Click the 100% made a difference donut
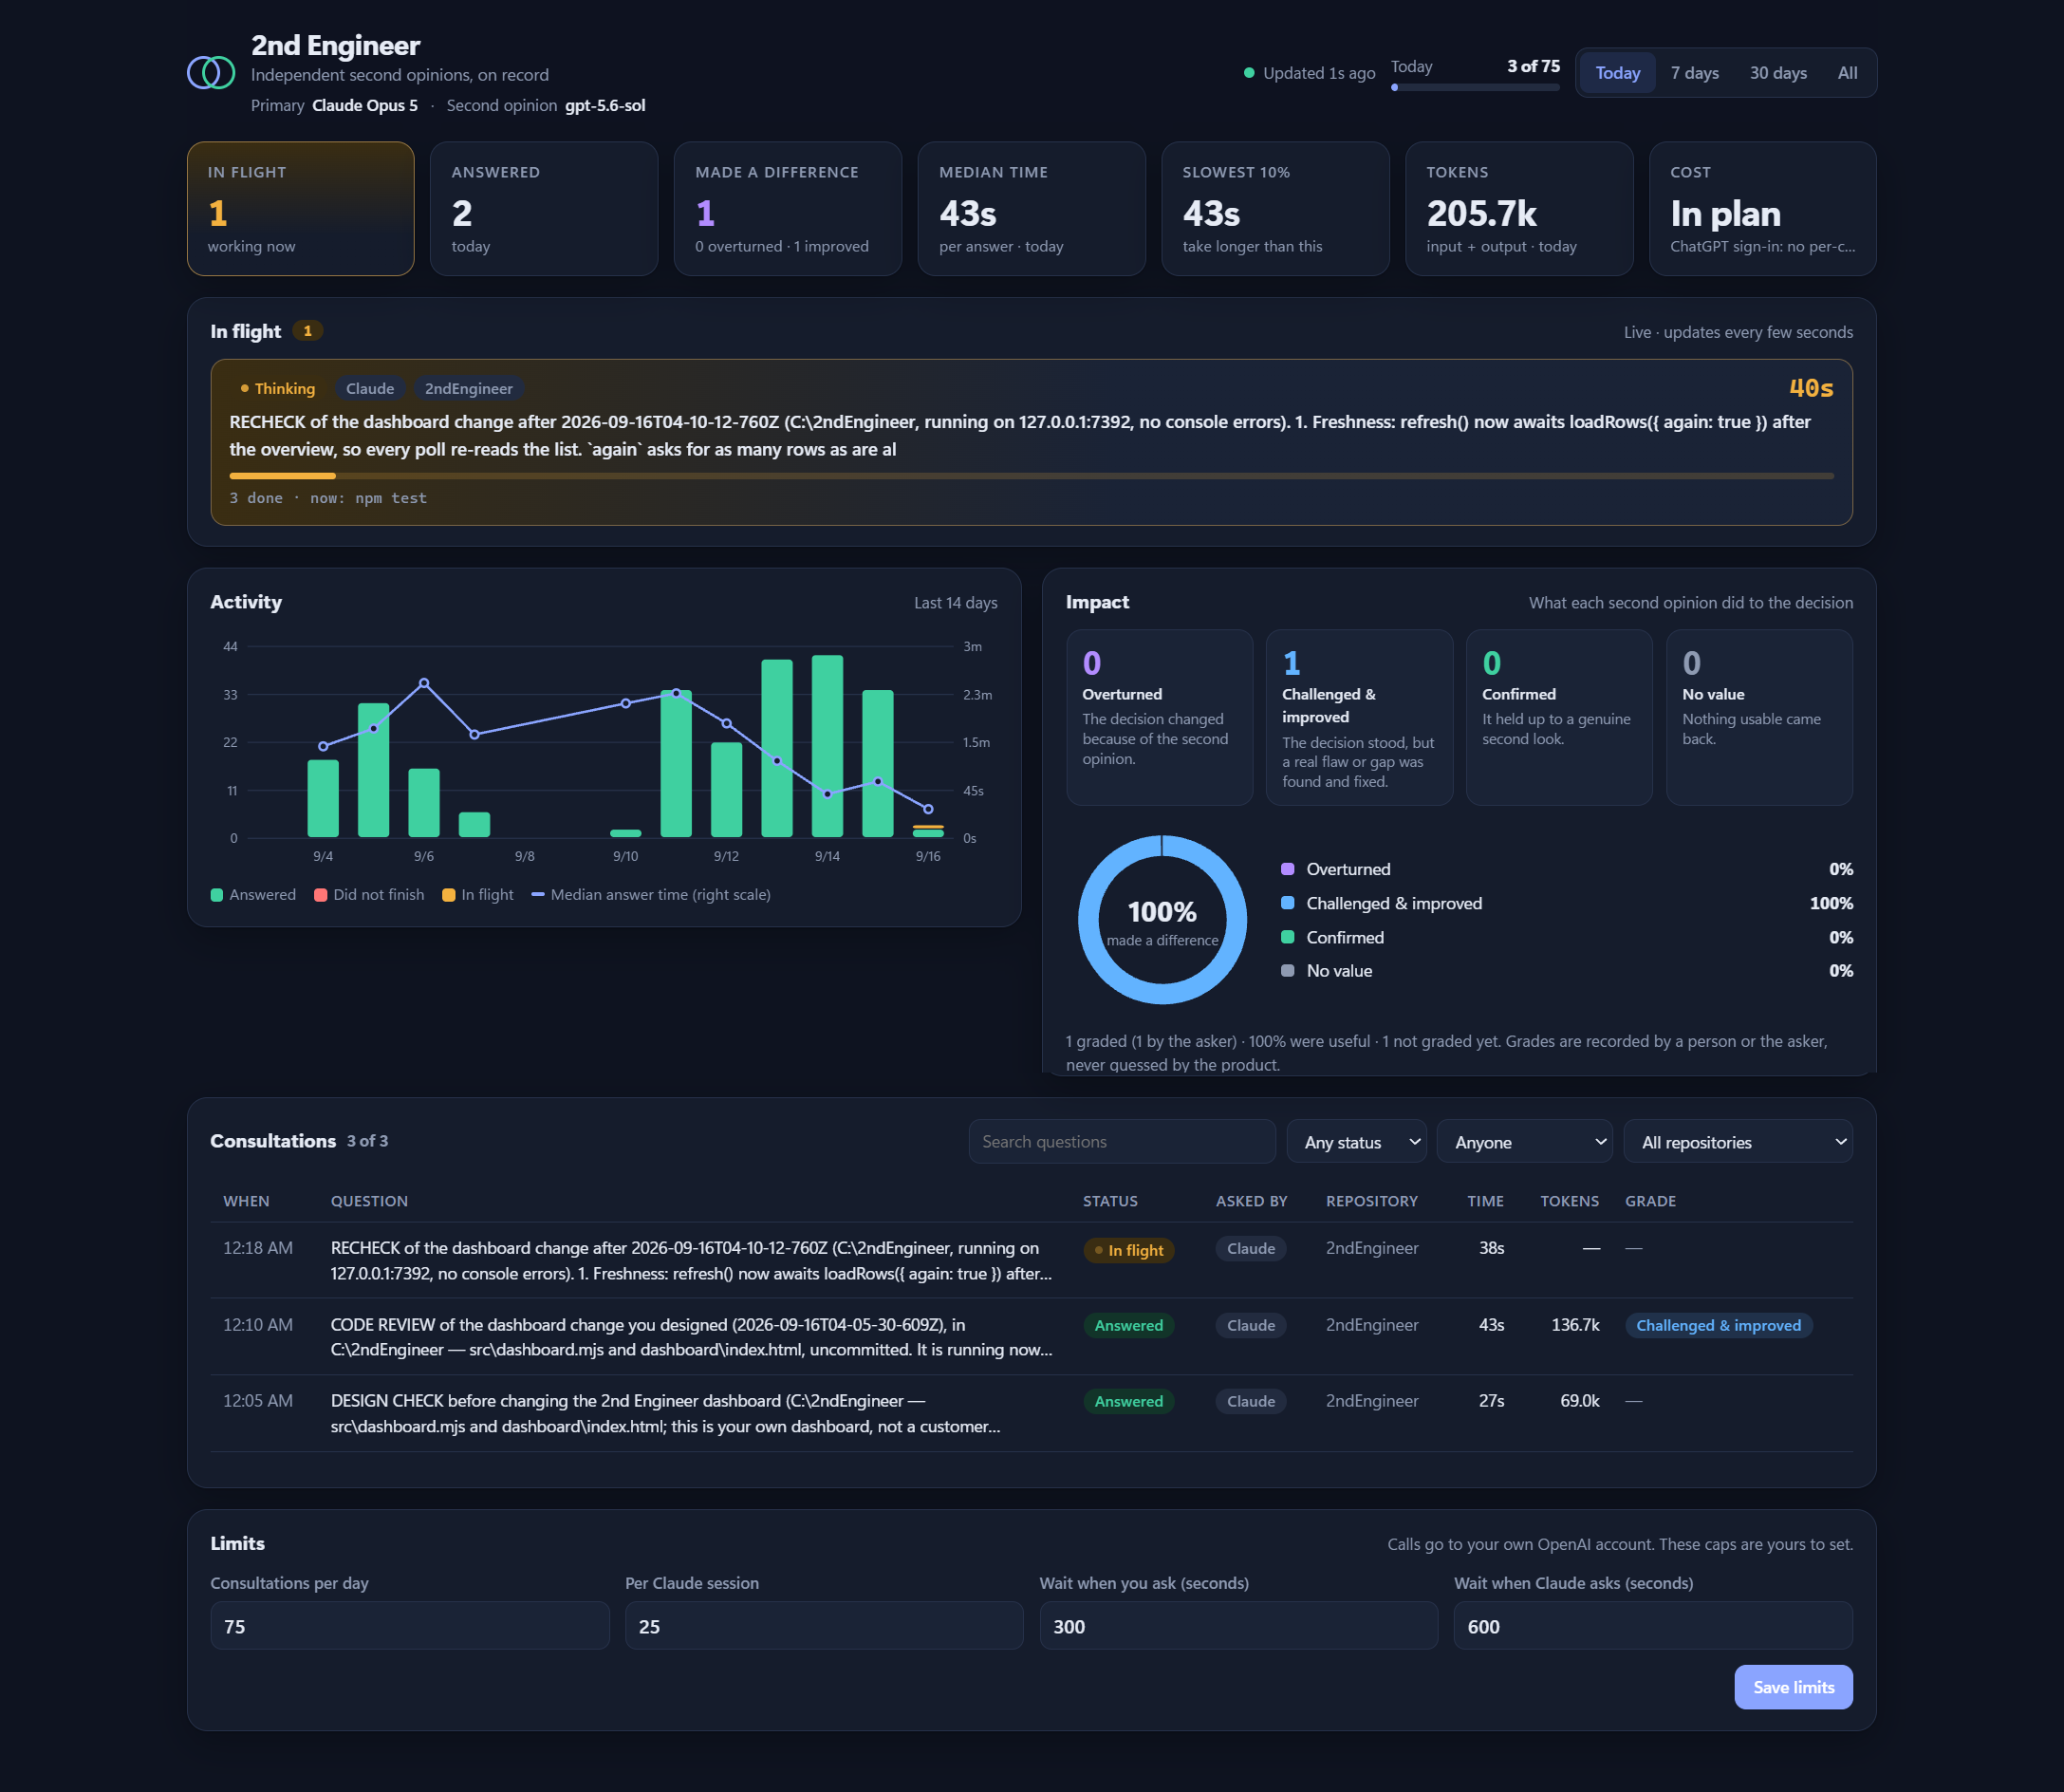 [x=1162, y=919]
